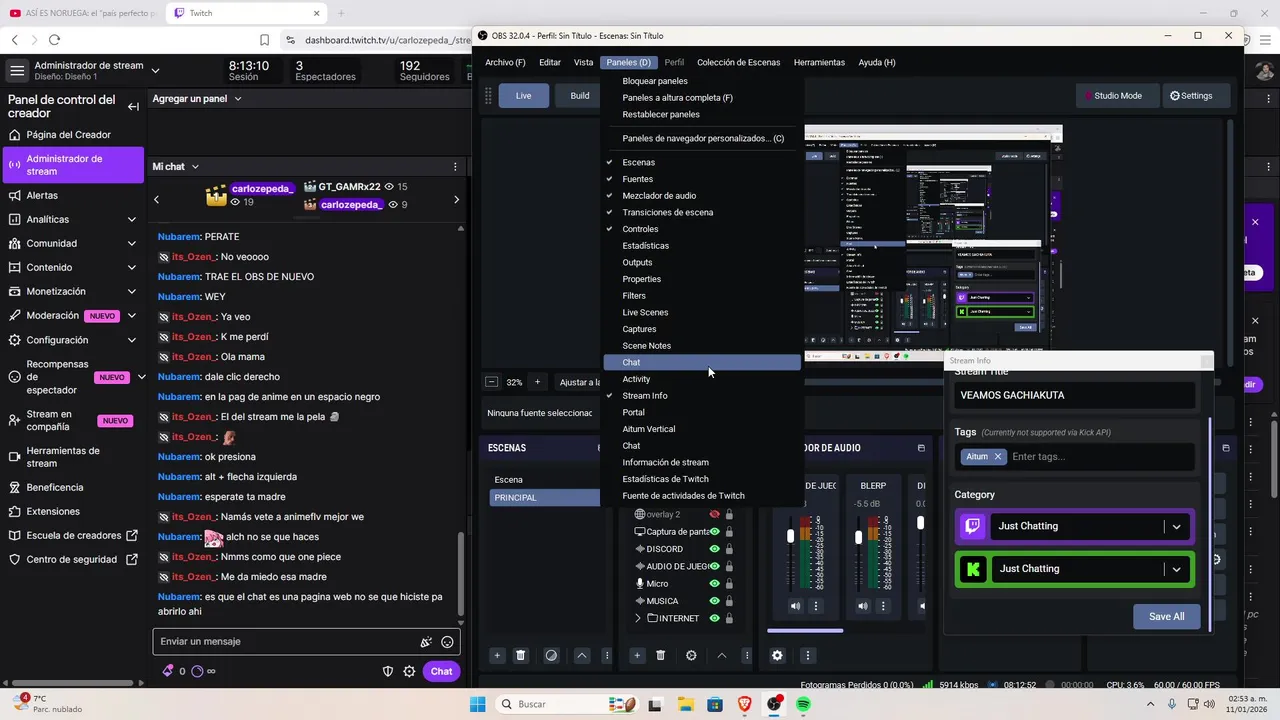Screen dimensions: 1280x720
Task: Click the trash icon under the Escenas list
Action: (520, 656)
